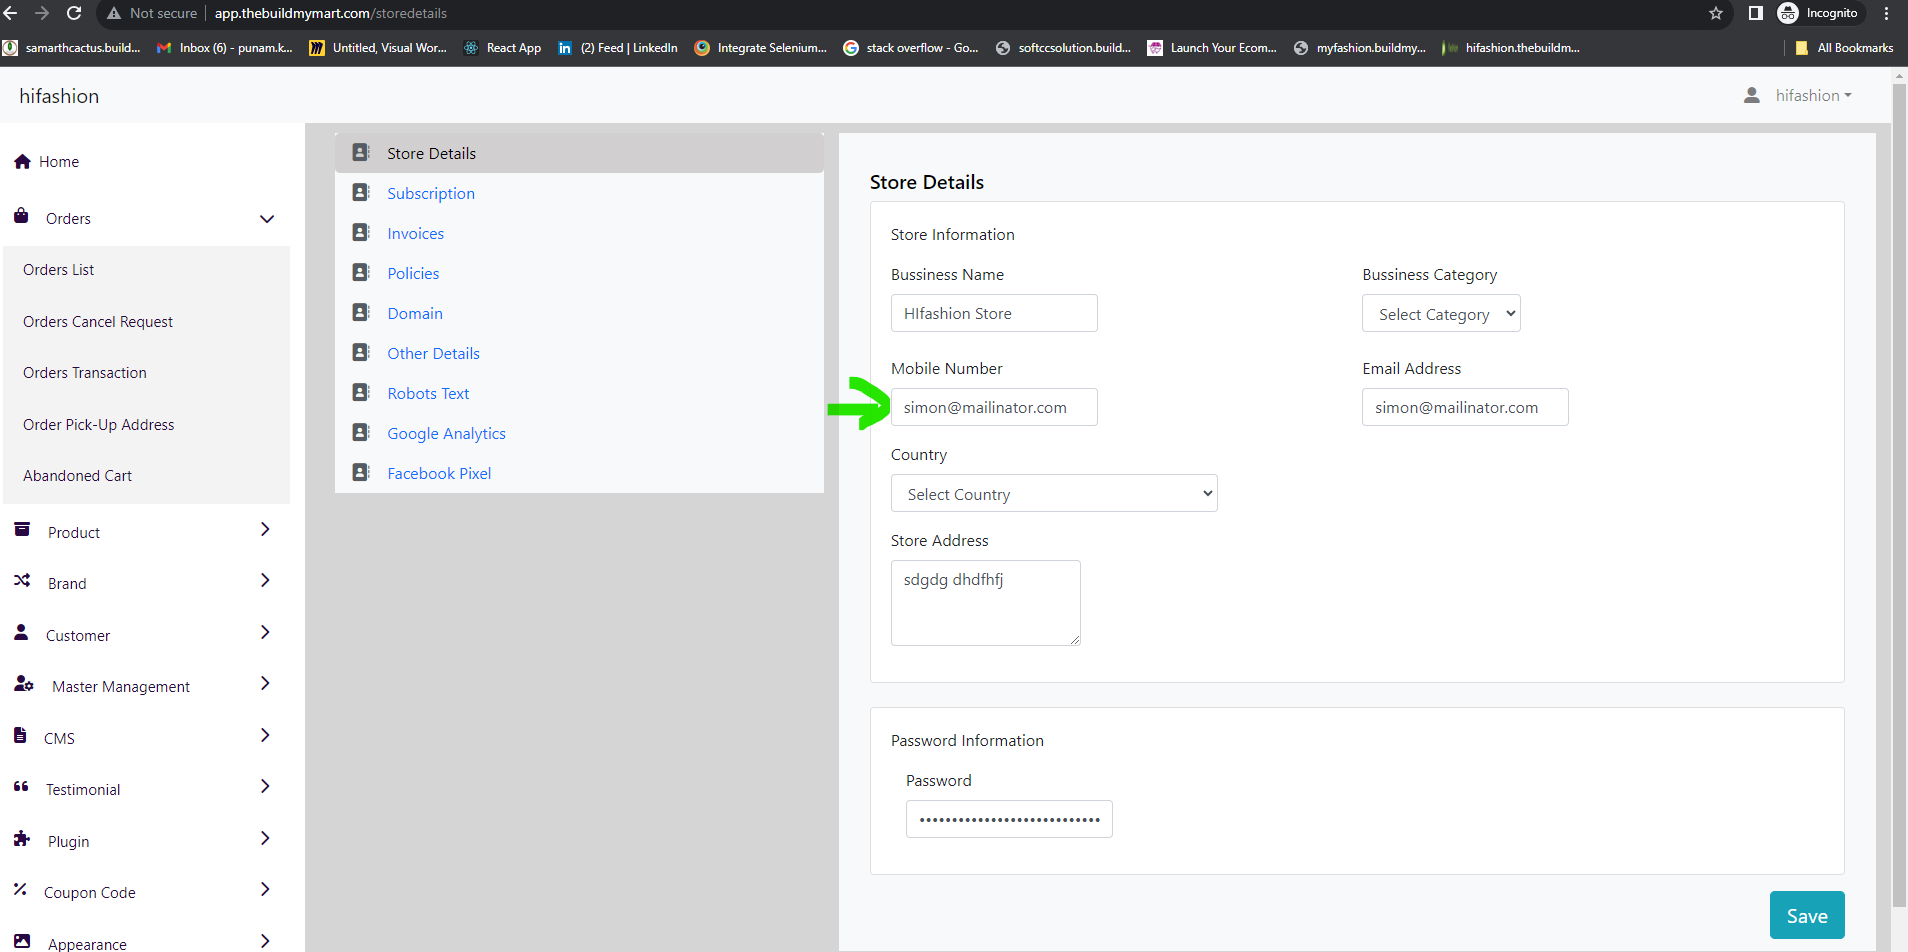
Task: Click the icon beside Policies
Action: (361, 272)
